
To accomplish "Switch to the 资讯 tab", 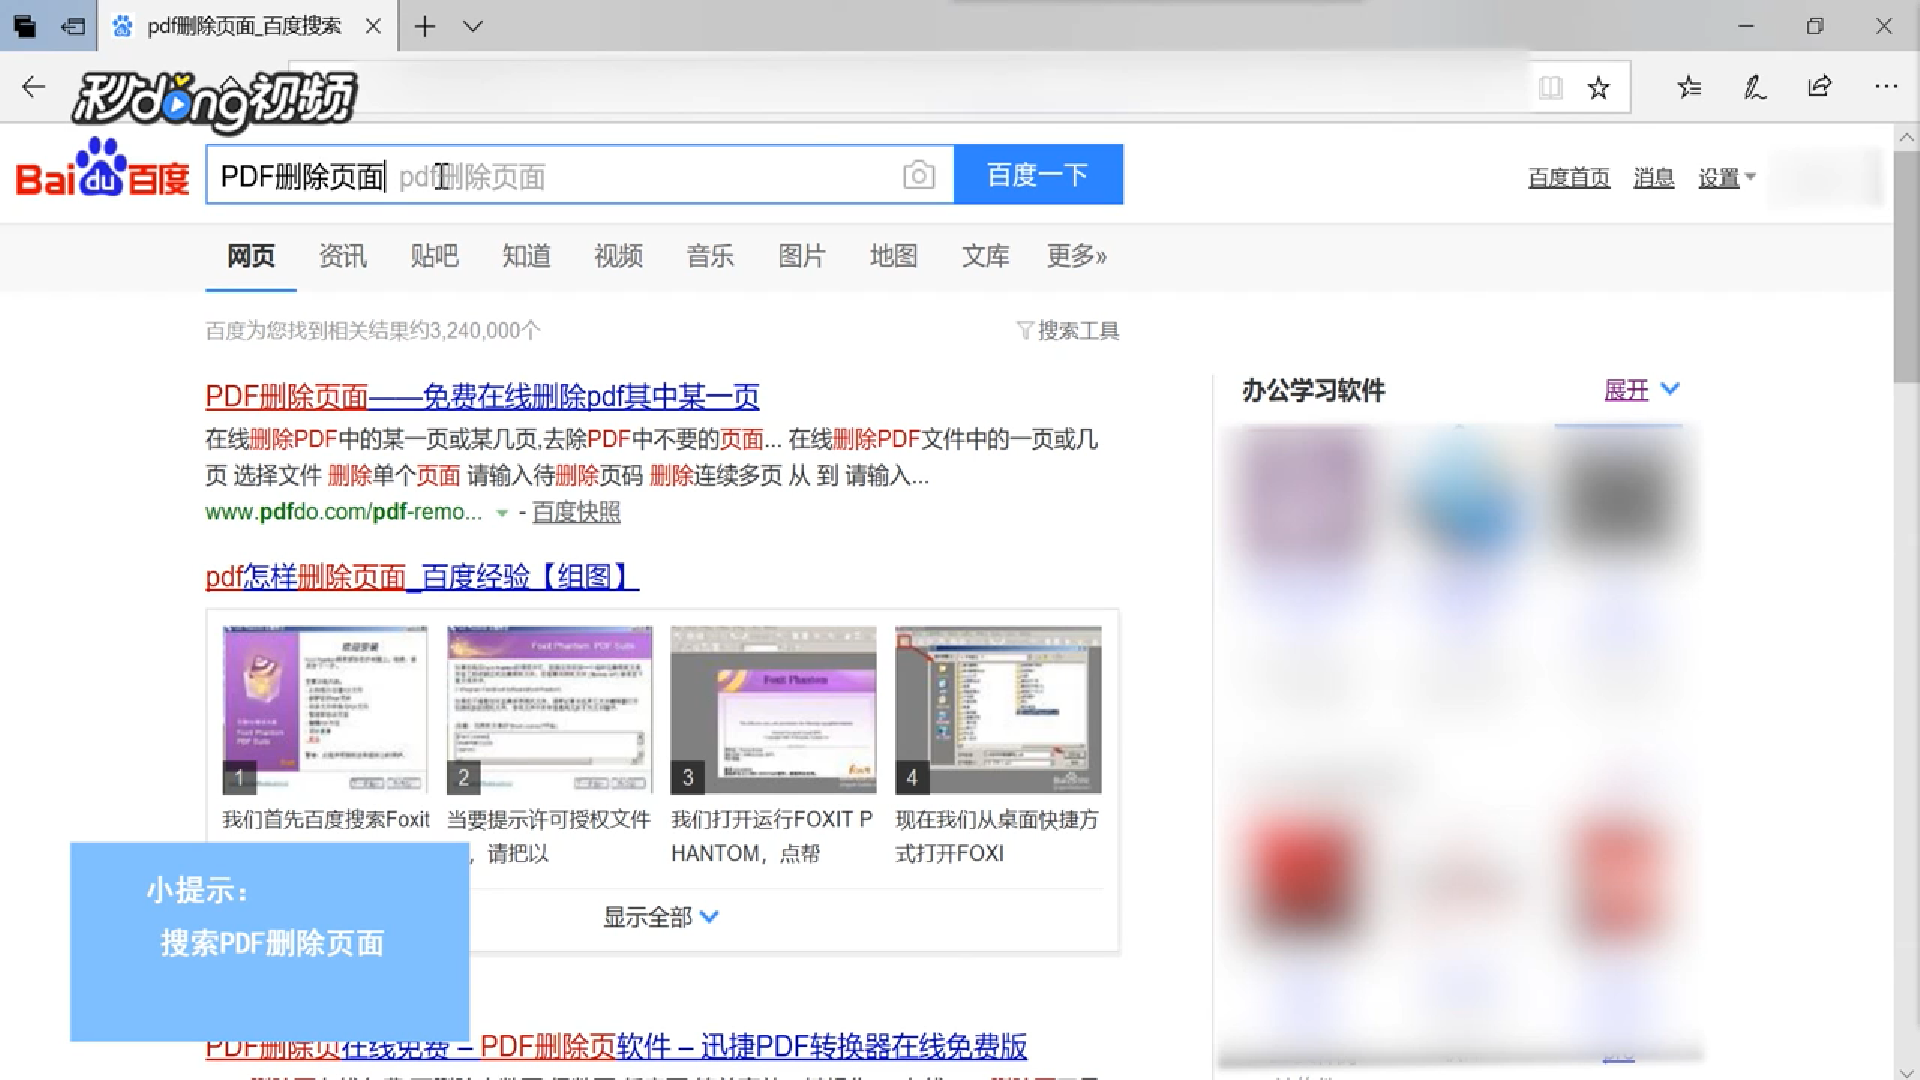I will pyautogui.click(x=343, y=256).
